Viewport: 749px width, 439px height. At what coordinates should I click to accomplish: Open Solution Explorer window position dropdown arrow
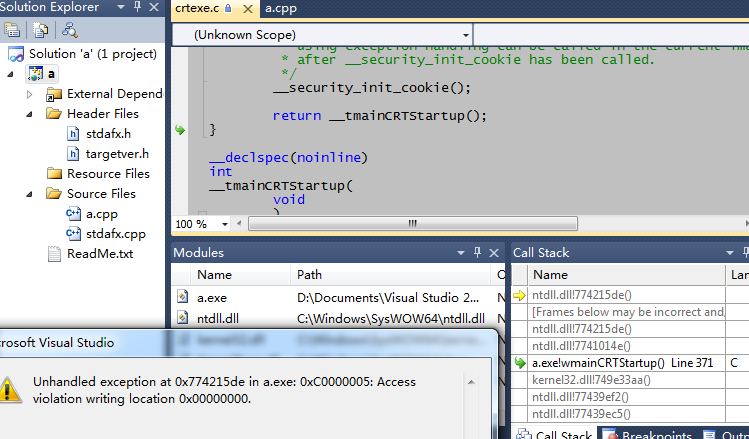point(118,8)
